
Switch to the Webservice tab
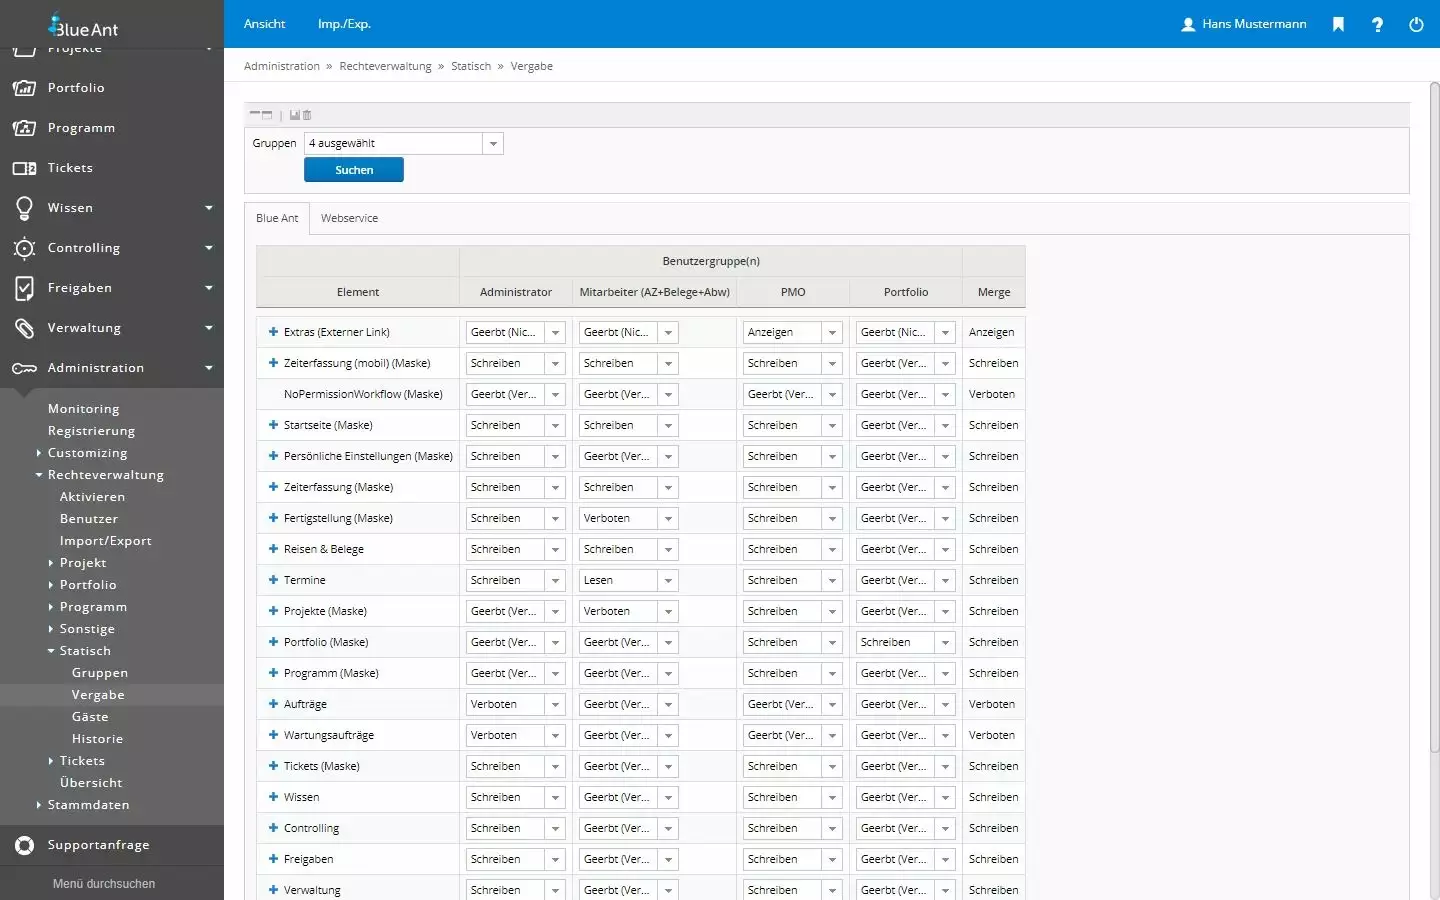(349, 218)
